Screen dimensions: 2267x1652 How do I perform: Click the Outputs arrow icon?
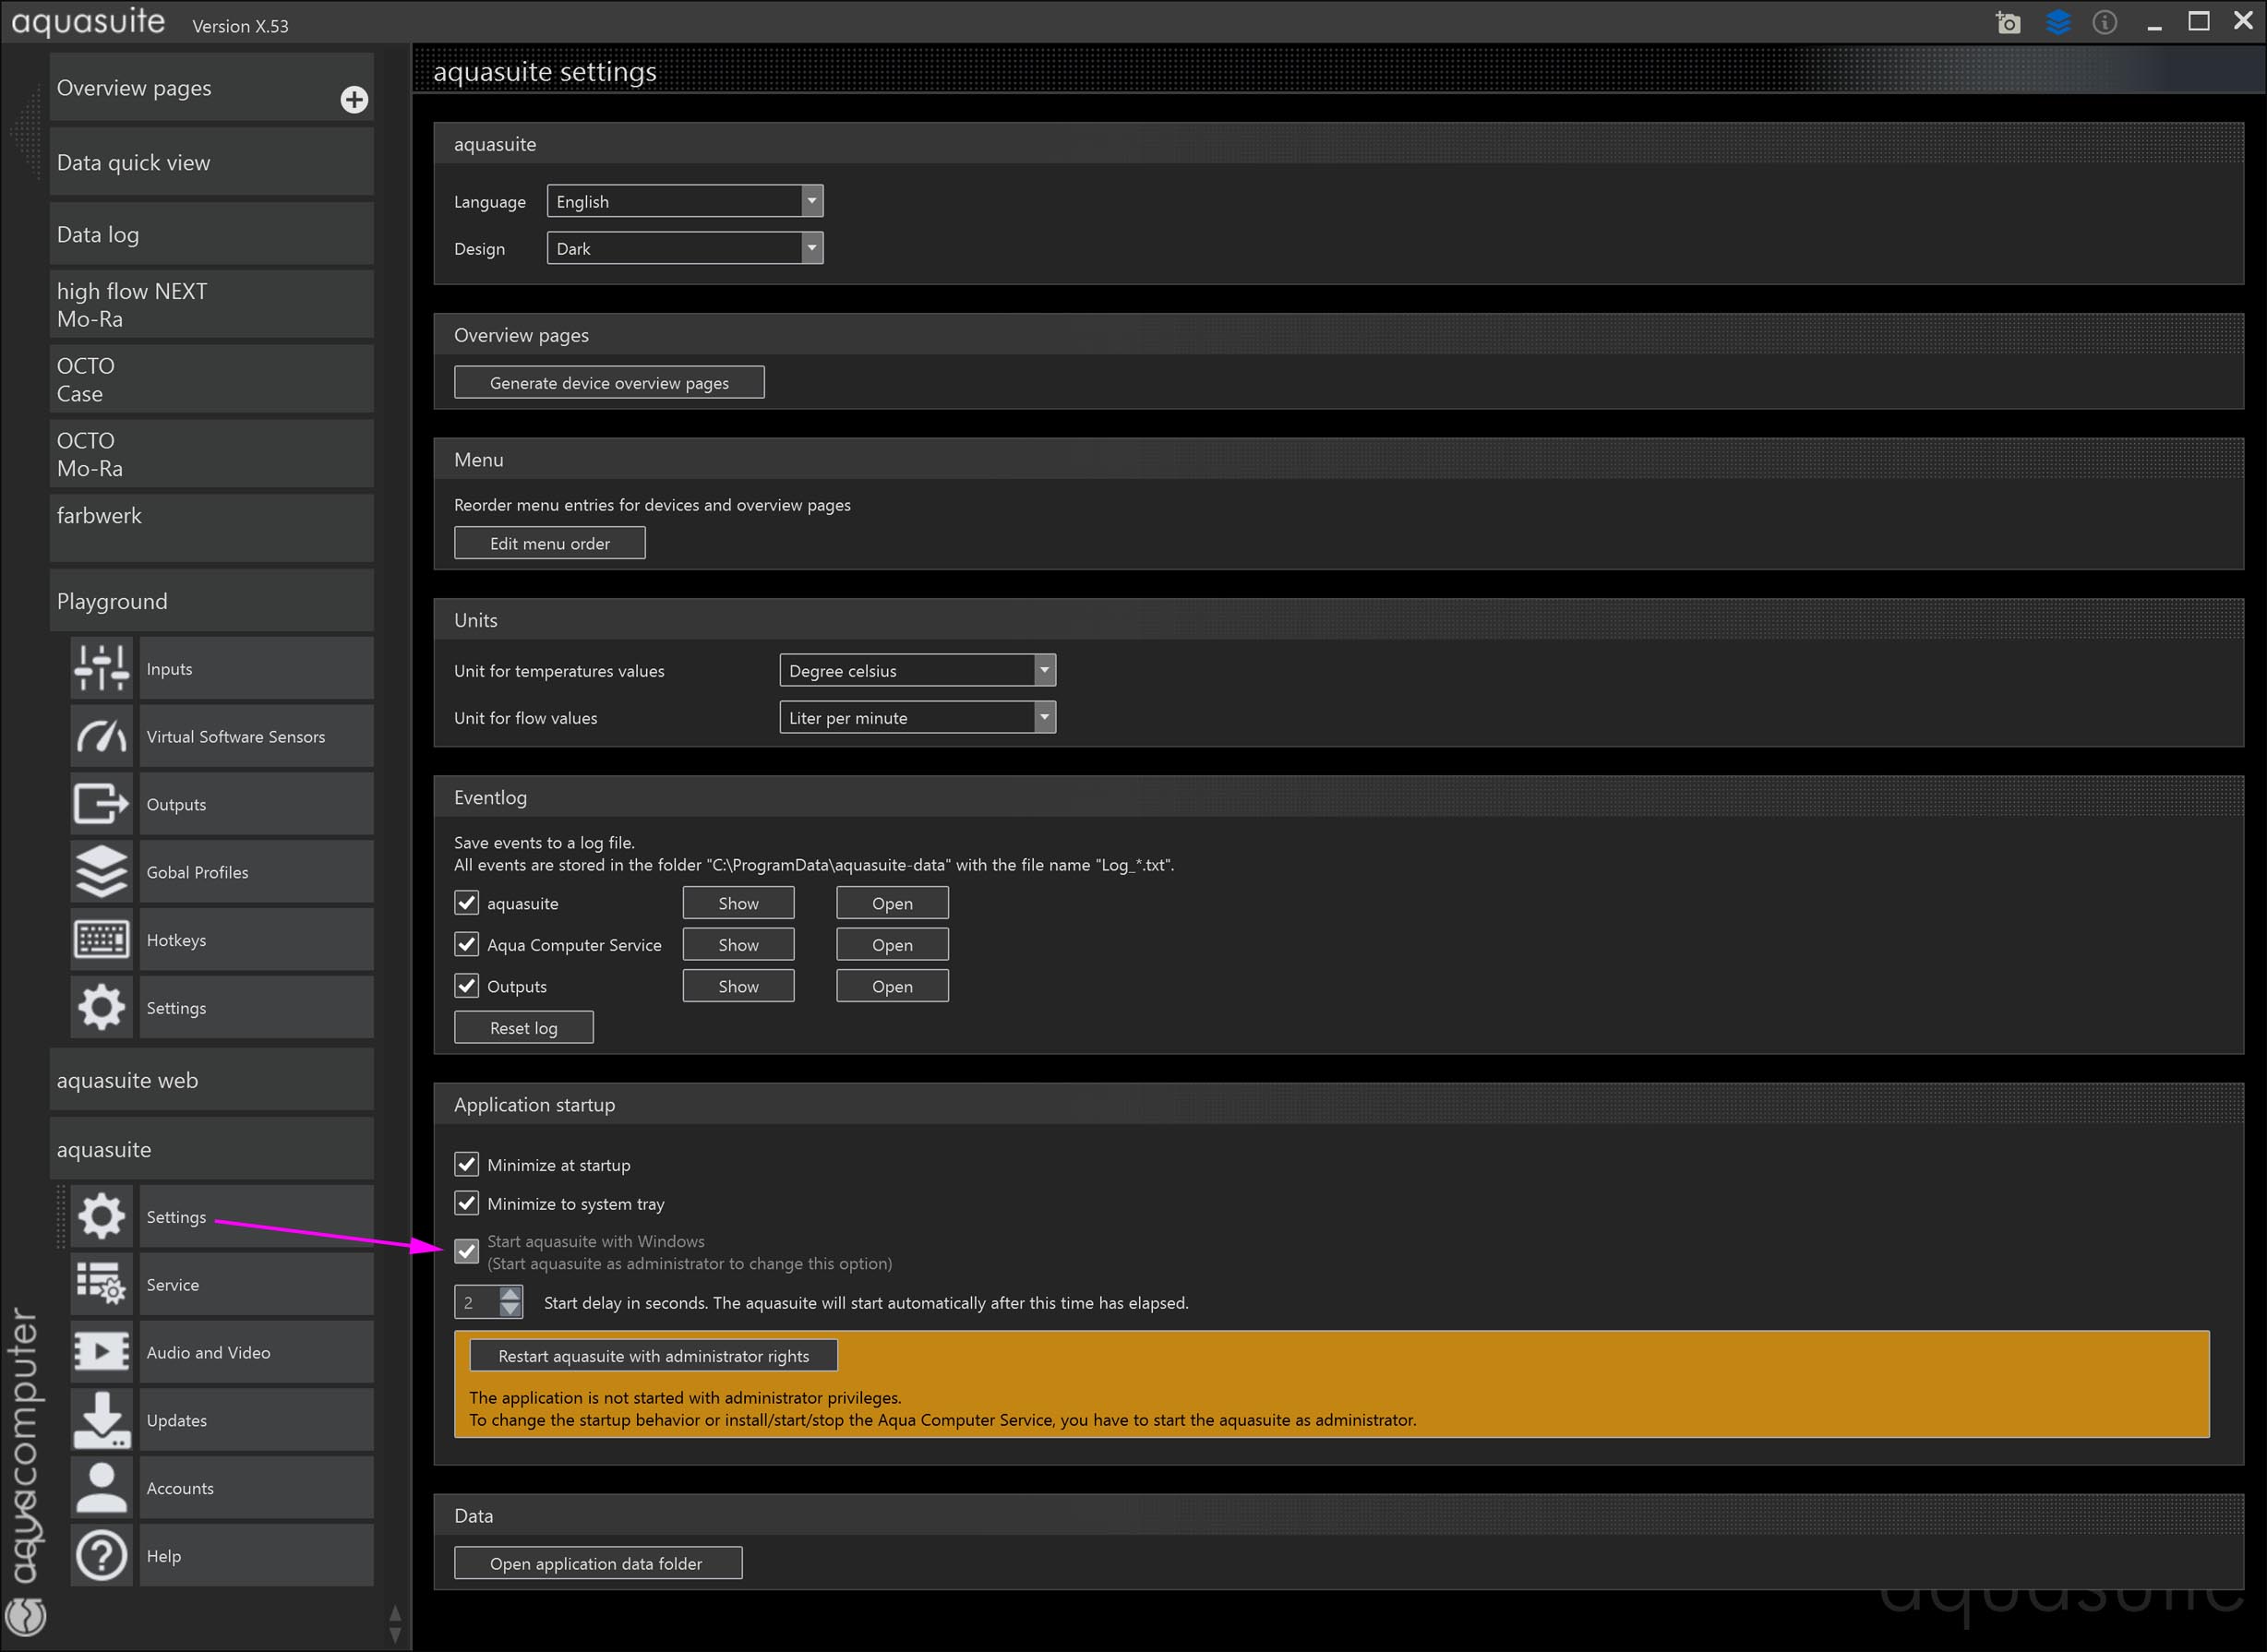coord(101,804)
